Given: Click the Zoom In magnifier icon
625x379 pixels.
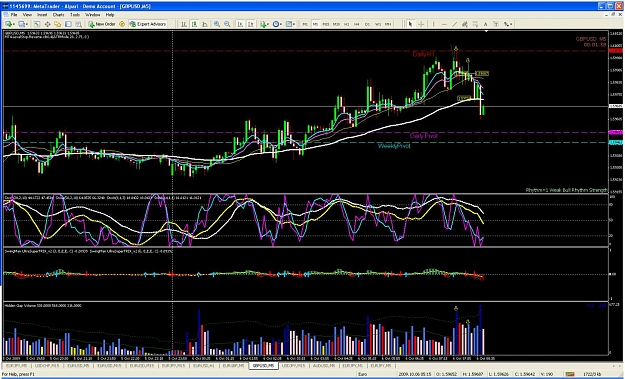Looking at the screenshot, I should 217,24.
